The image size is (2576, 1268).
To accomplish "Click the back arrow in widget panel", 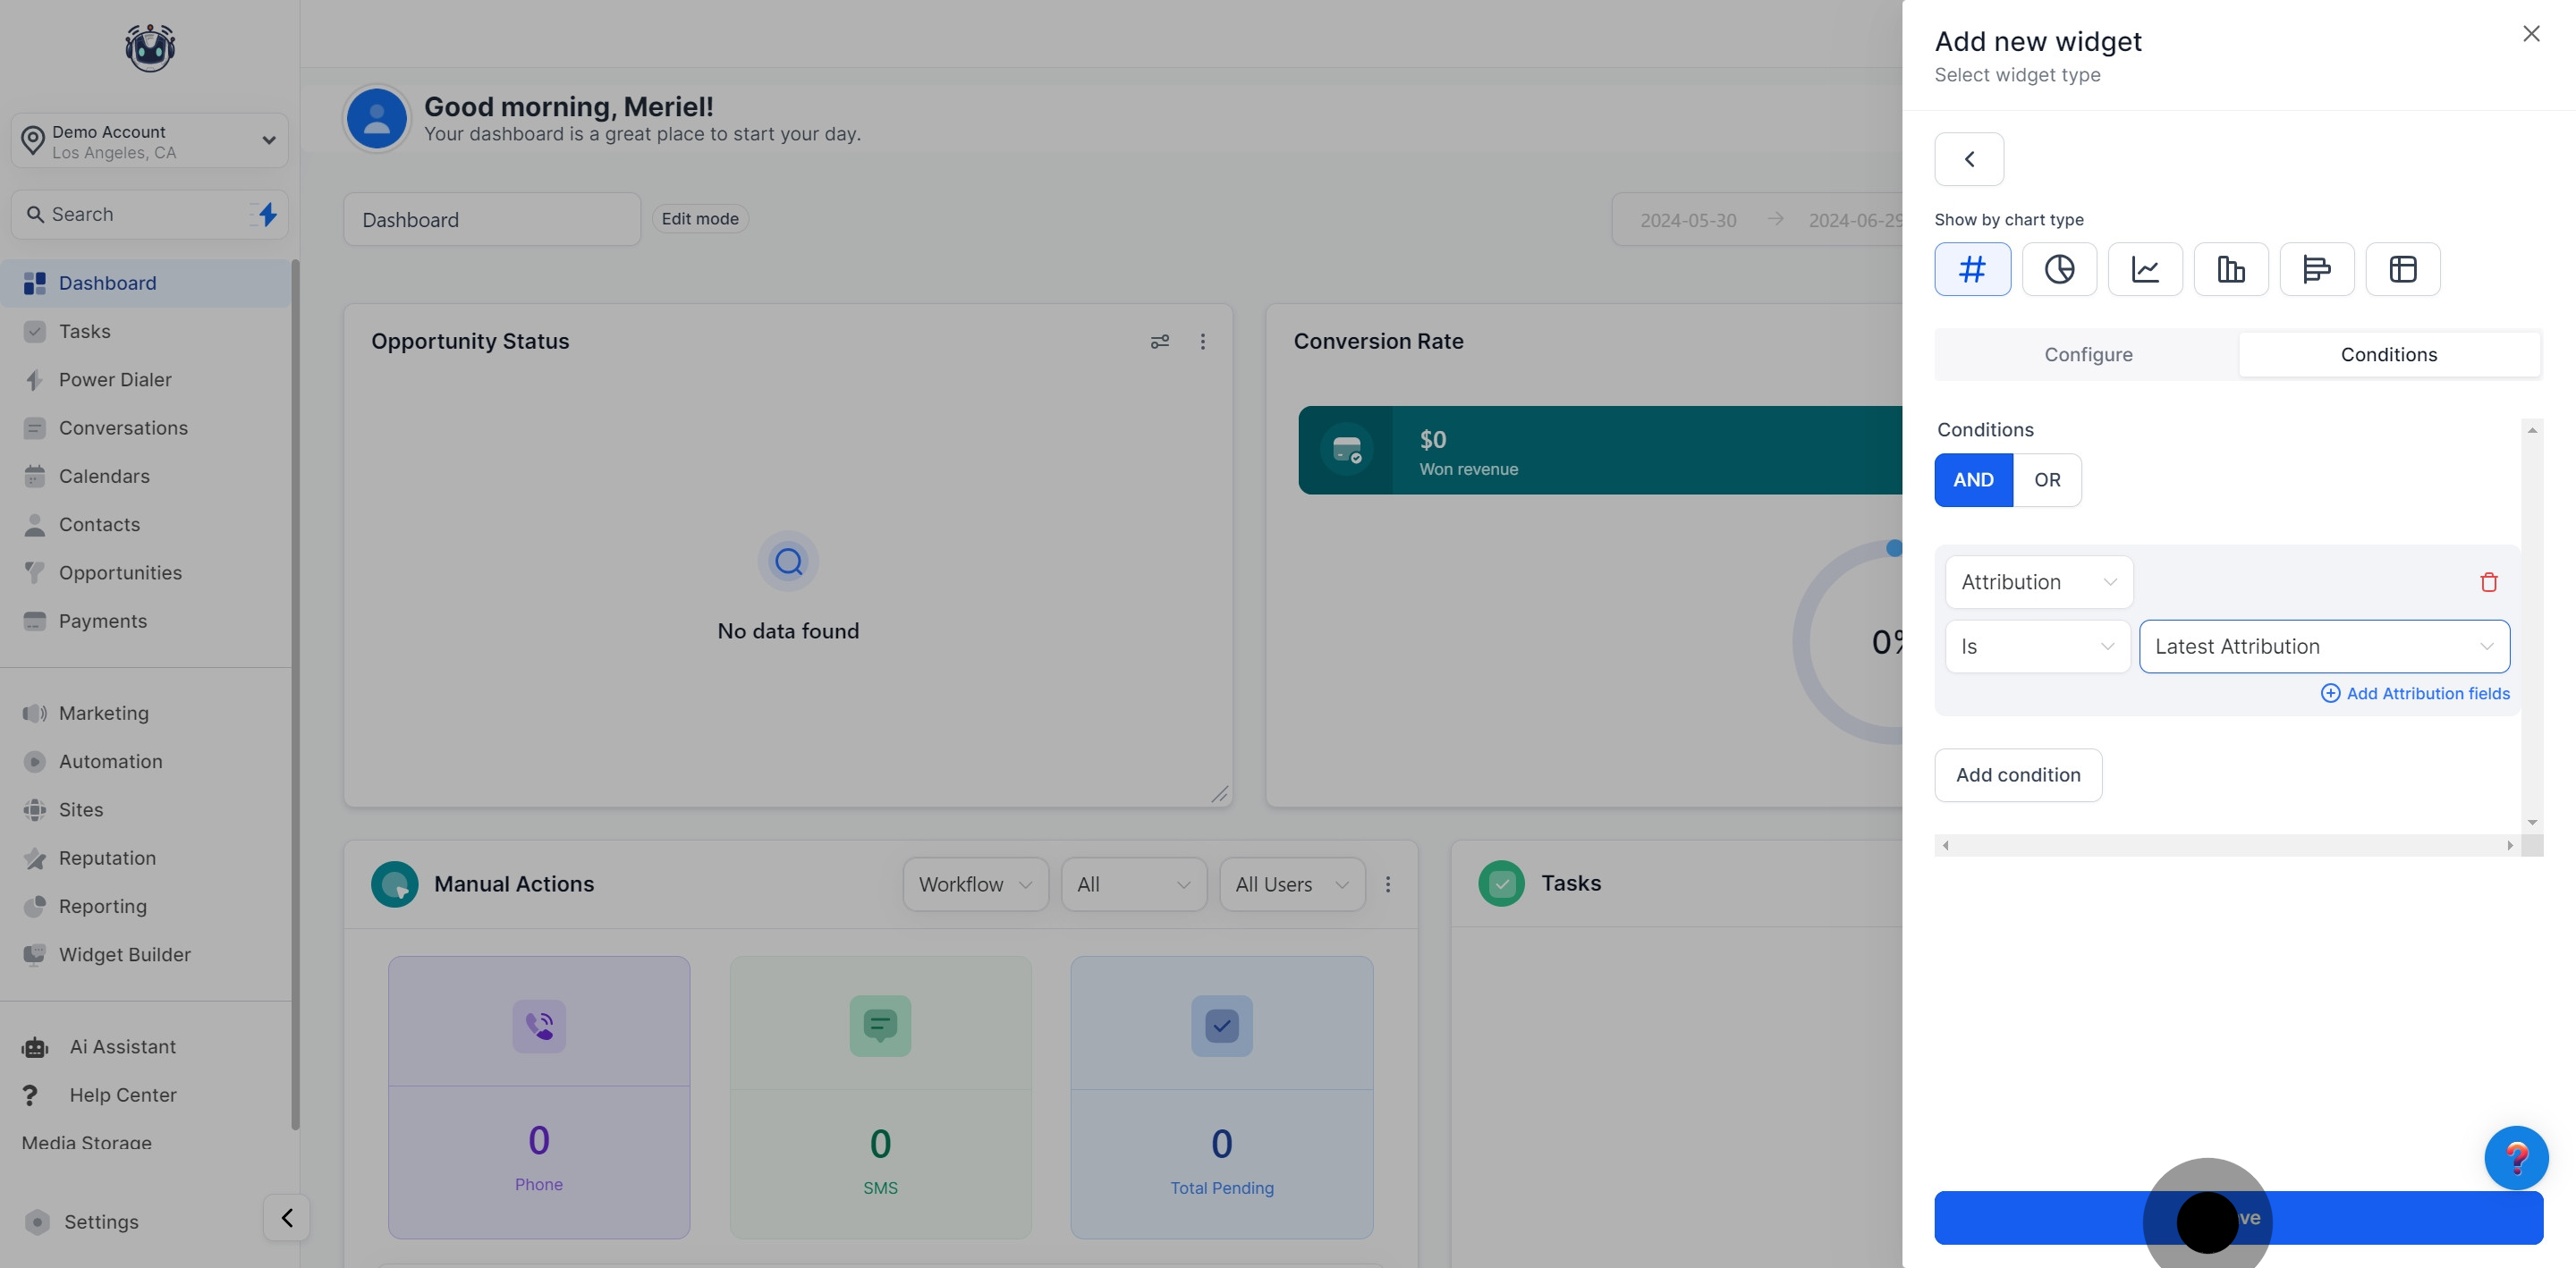I will 1968,159.
